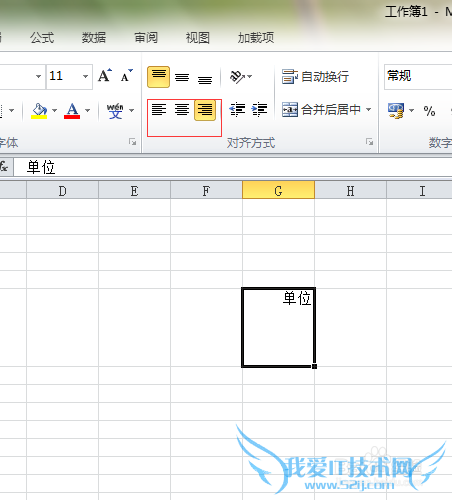452x500 pixels.
Task: Toggle Top Align vertical alignment
Action: pos(159,77)
